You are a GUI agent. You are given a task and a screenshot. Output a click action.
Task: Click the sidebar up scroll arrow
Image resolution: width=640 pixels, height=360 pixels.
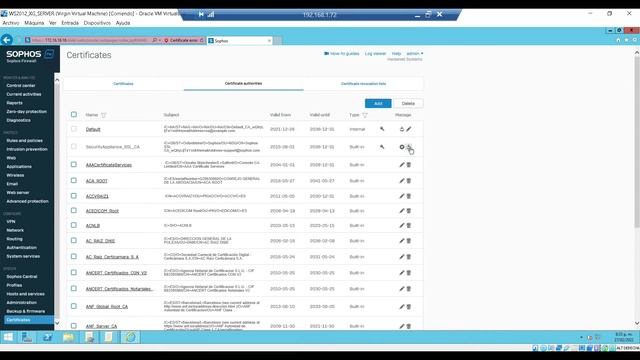tap(57, 80)
